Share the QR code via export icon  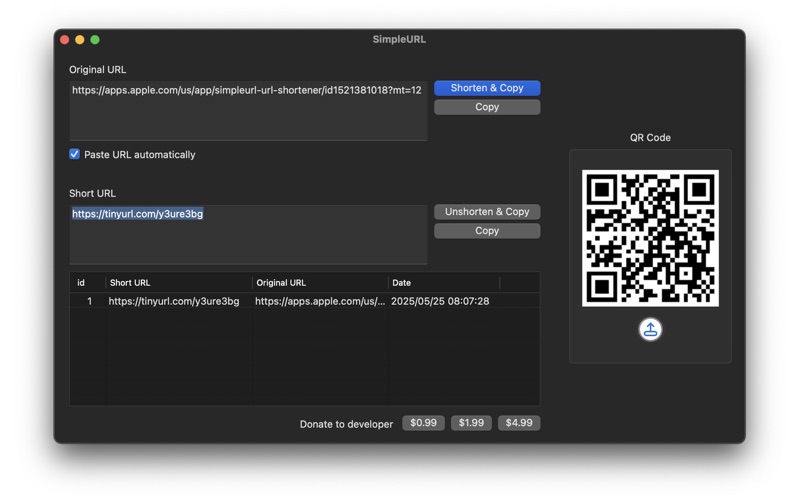[x=650, y=329]
